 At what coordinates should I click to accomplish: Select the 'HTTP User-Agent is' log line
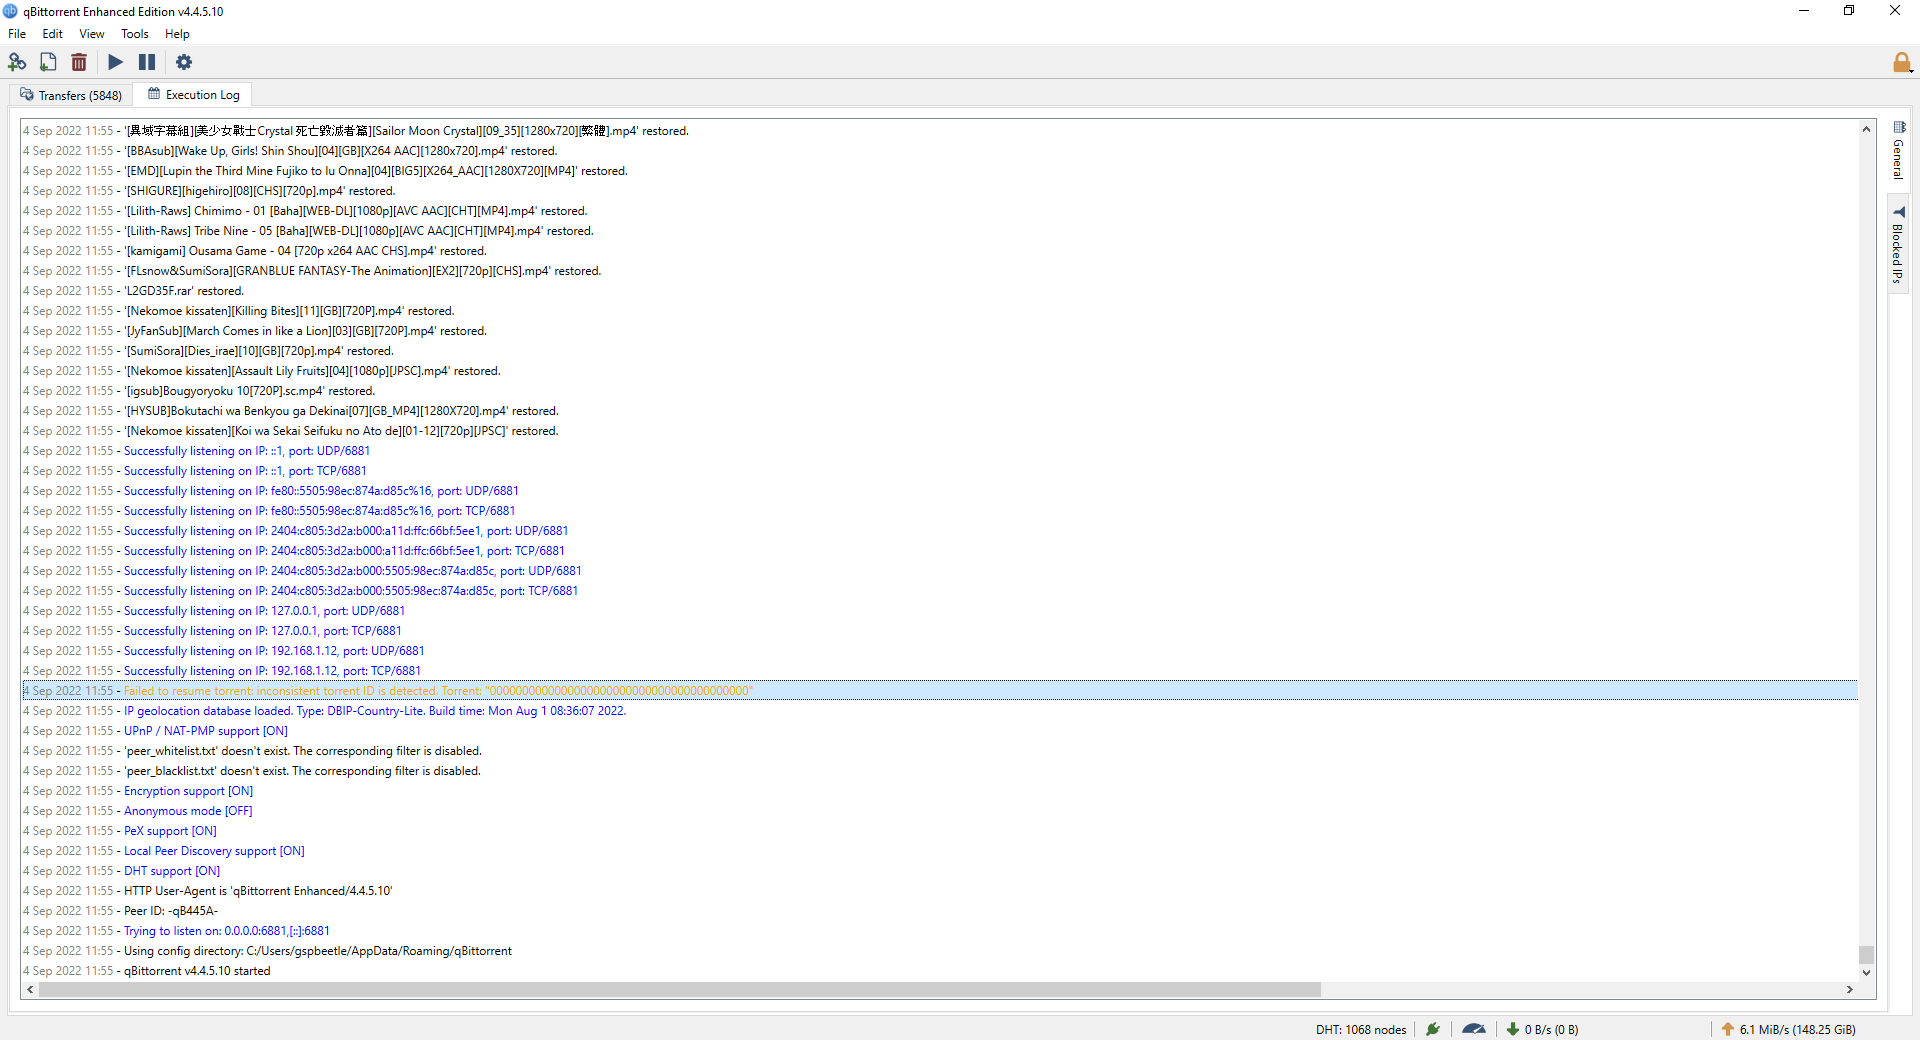(x=939, y=891)
